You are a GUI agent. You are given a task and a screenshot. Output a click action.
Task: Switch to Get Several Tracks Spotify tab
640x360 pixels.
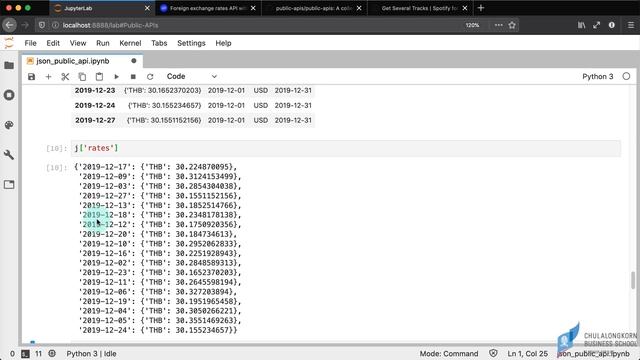[x=419, y=8]
